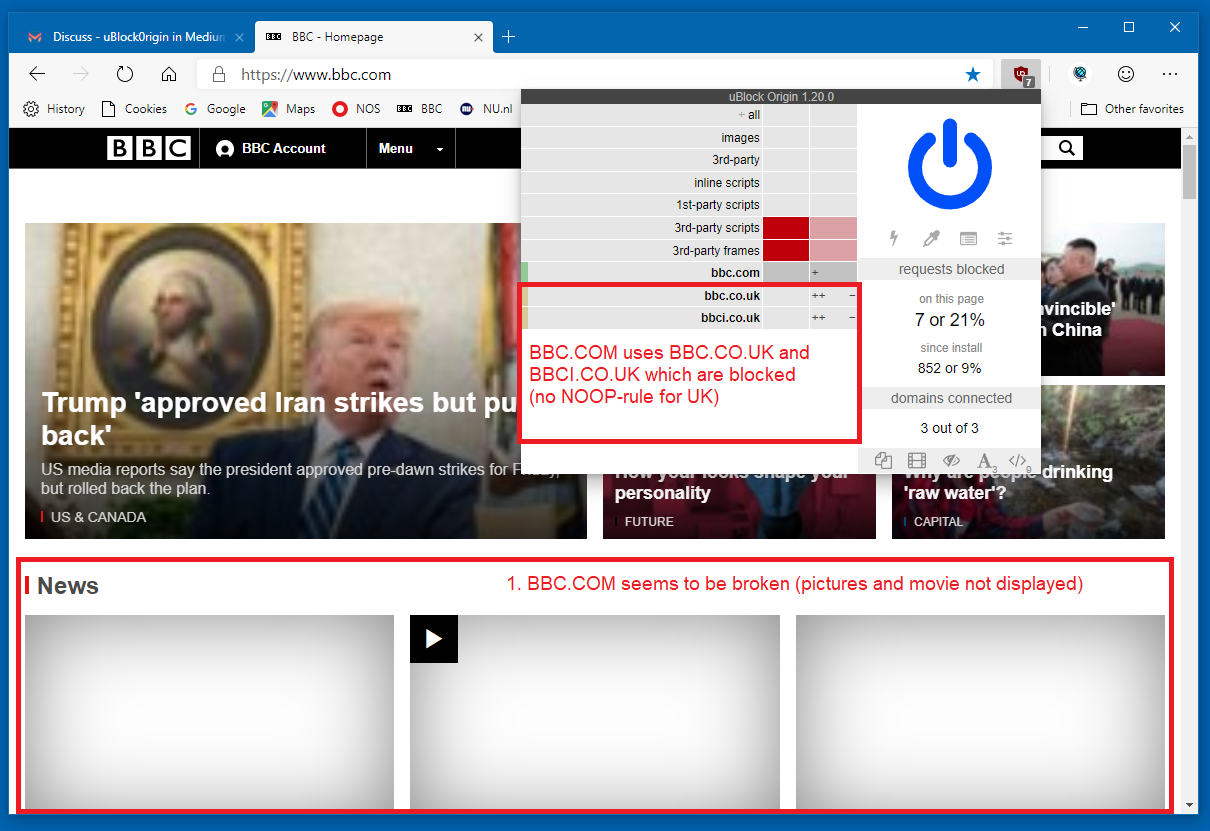Screen dimensions: 1210x831
Task: Click the 'requests blocked' header in popup
Action: 950,269
